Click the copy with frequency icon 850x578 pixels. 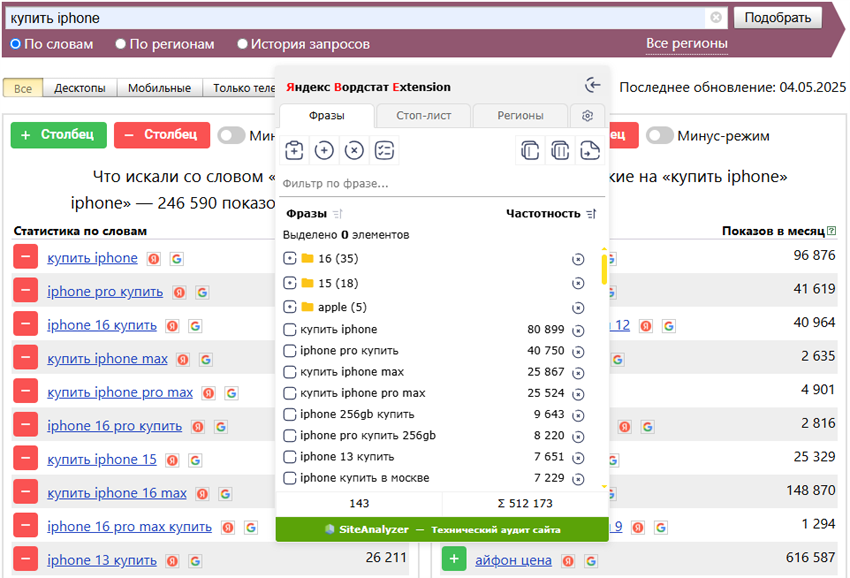pyautogui.click(x=560, y=150)
